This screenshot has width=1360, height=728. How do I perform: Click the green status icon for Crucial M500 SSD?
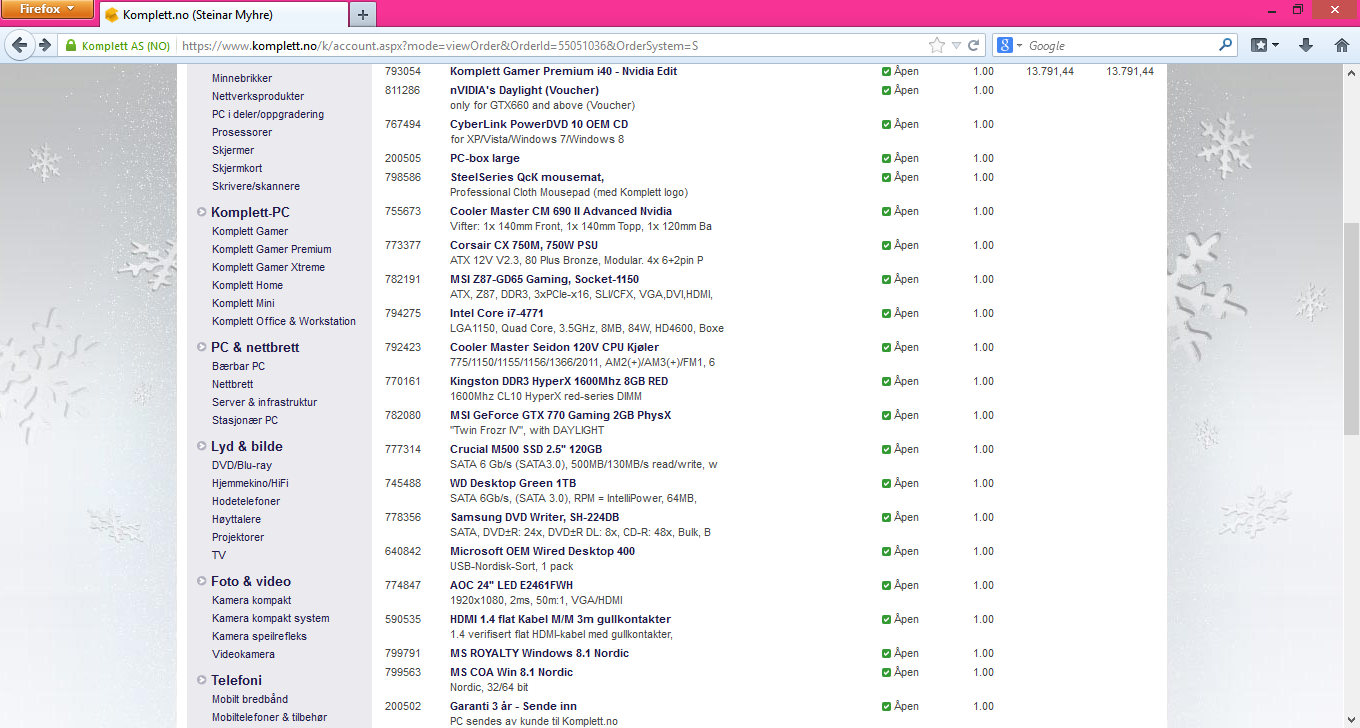point(887,450)
